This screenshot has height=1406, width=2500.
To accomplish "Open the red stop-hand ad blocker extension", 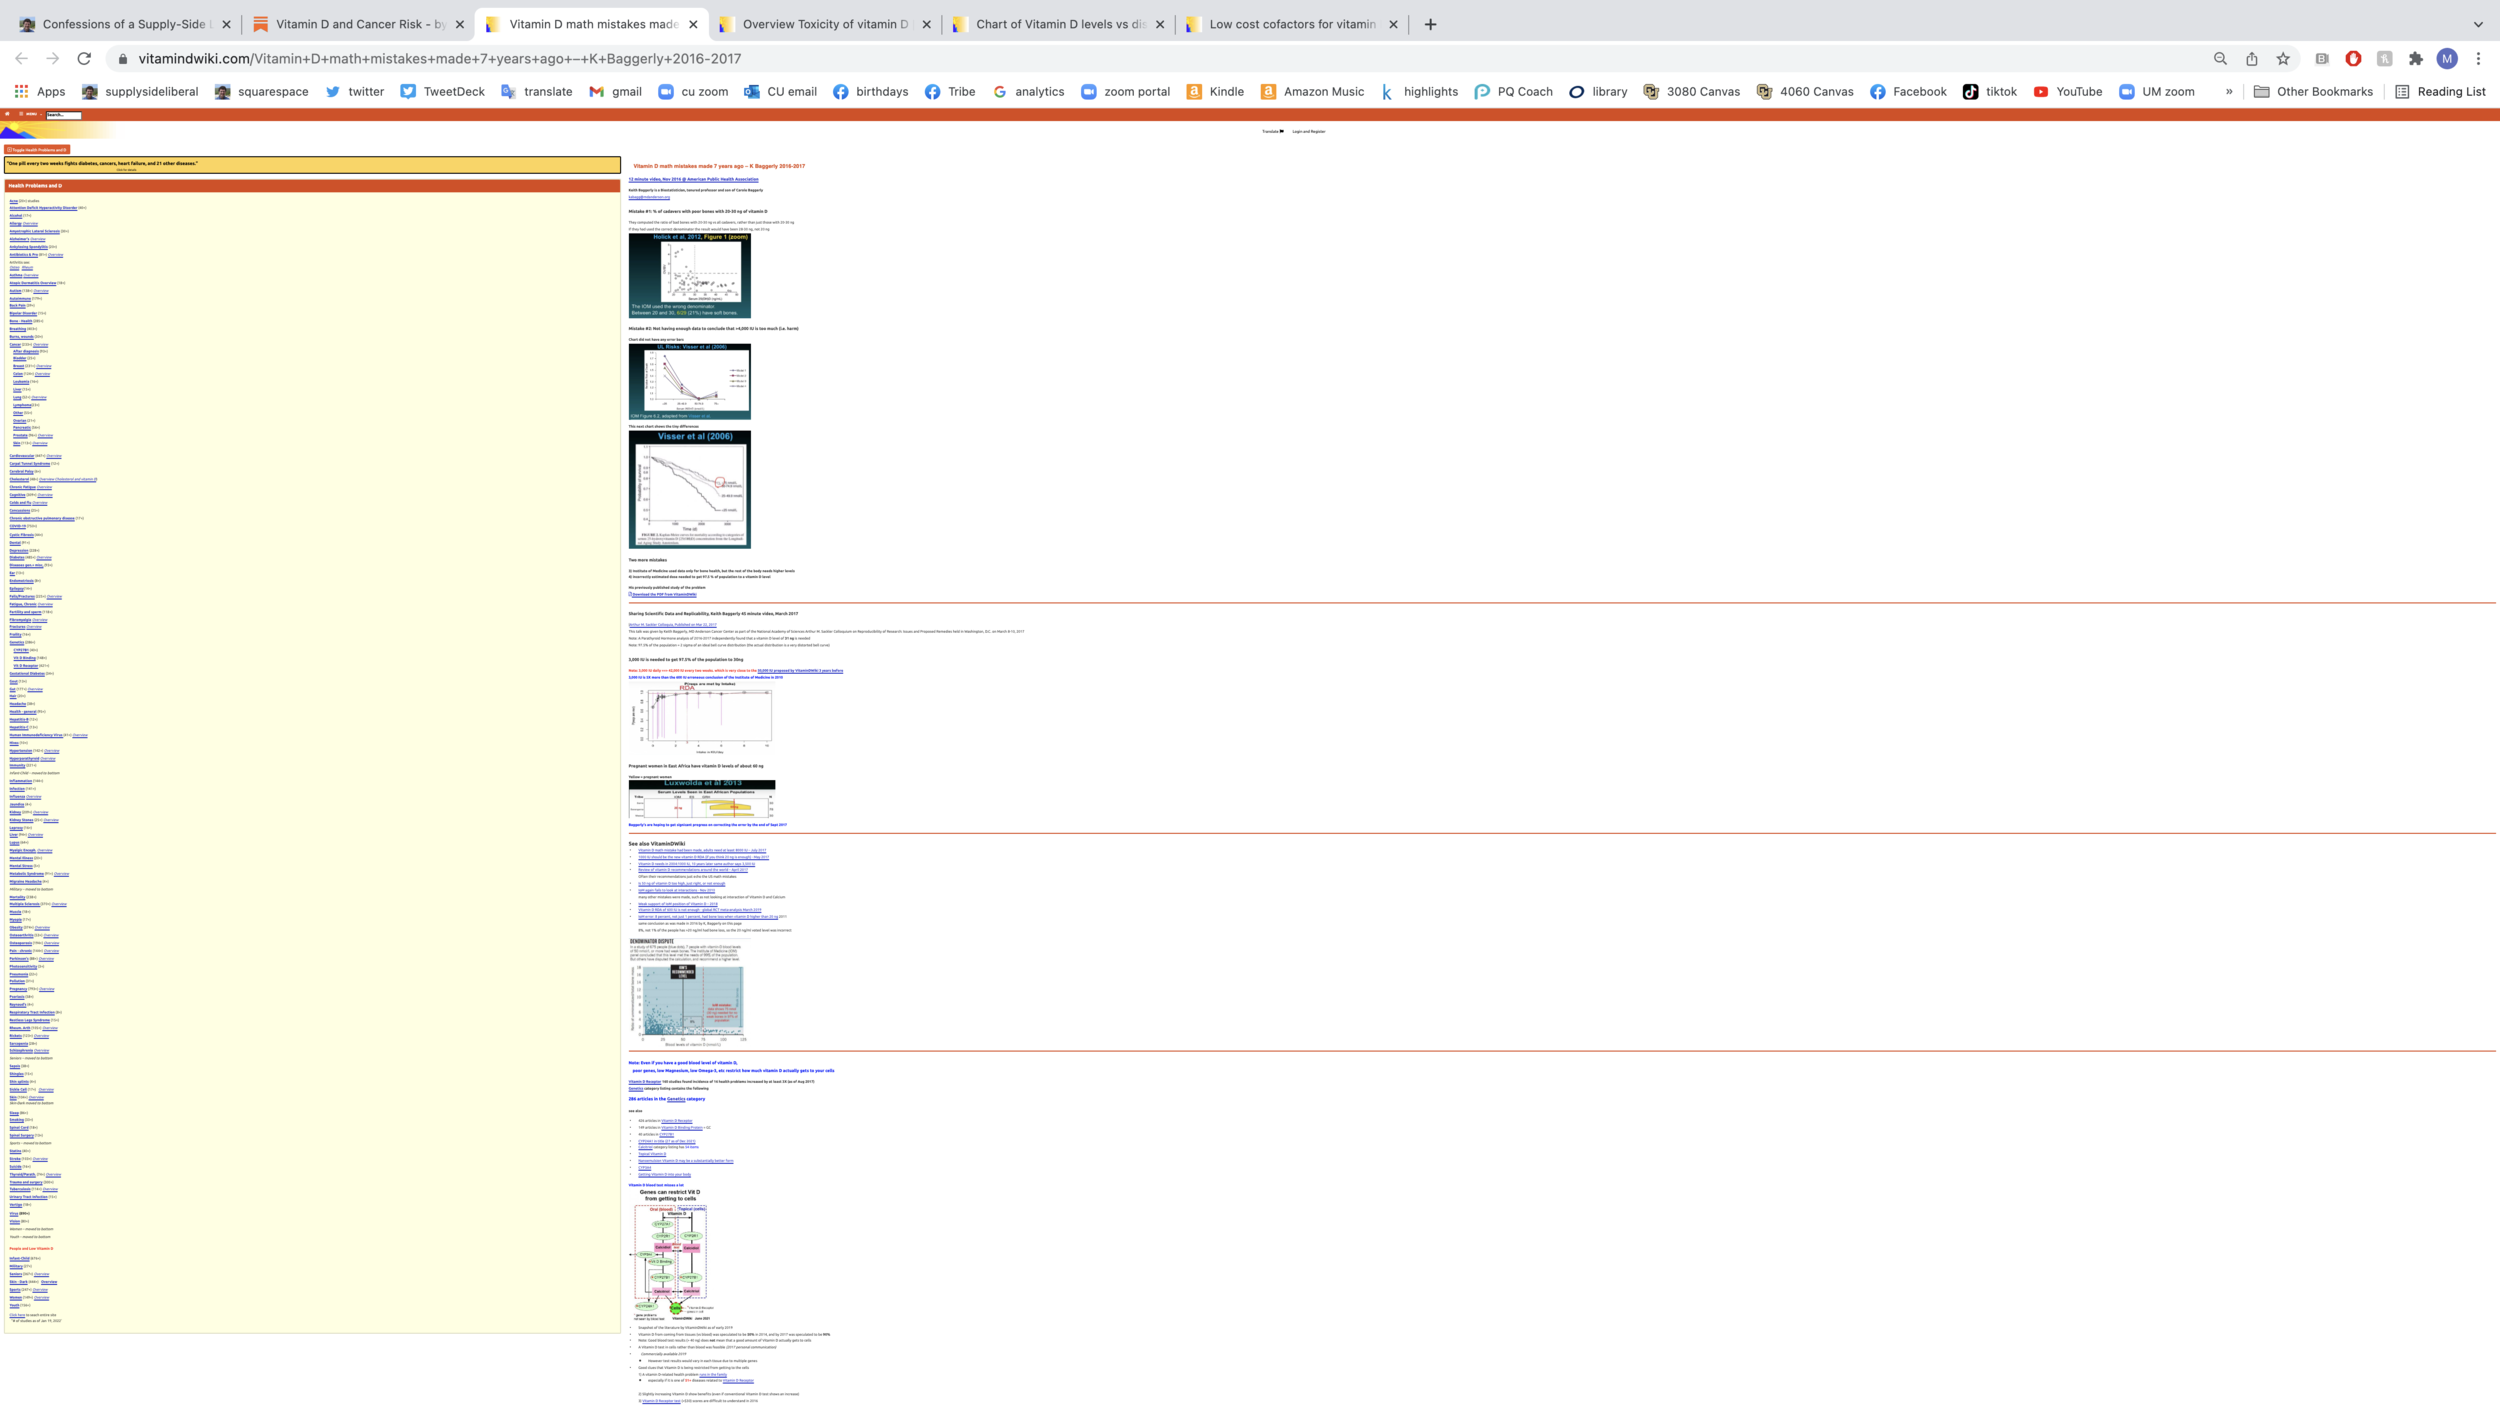I will click(2353, 59).
